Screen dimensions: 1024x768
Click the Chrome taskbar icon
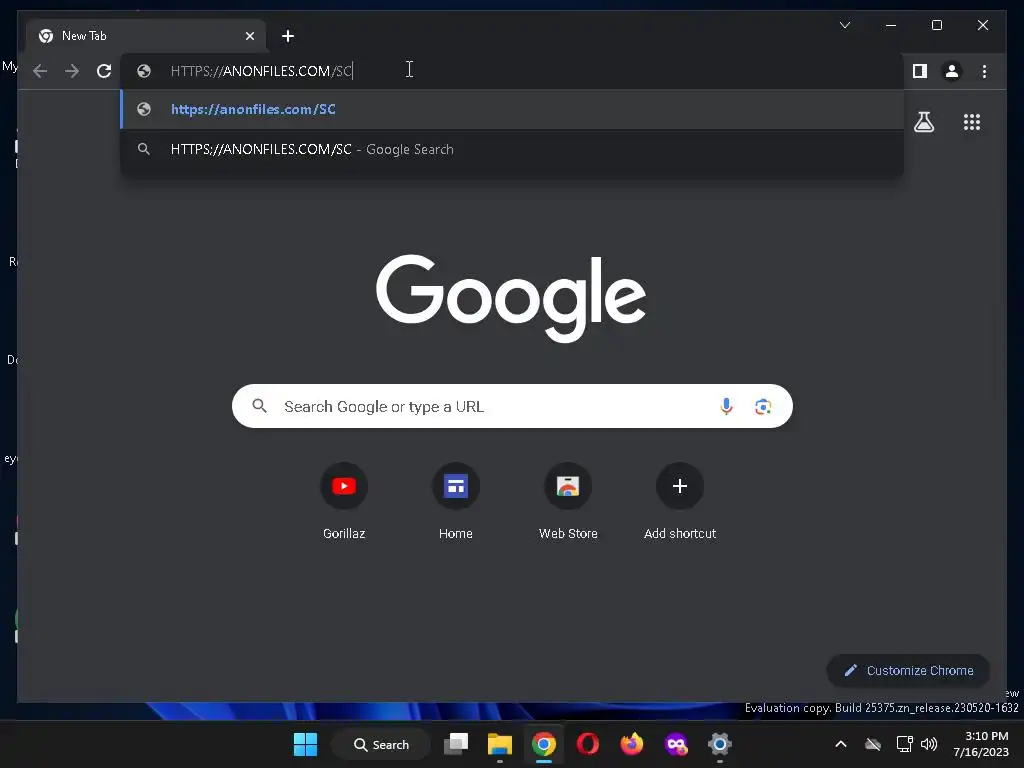pos(543,744)
